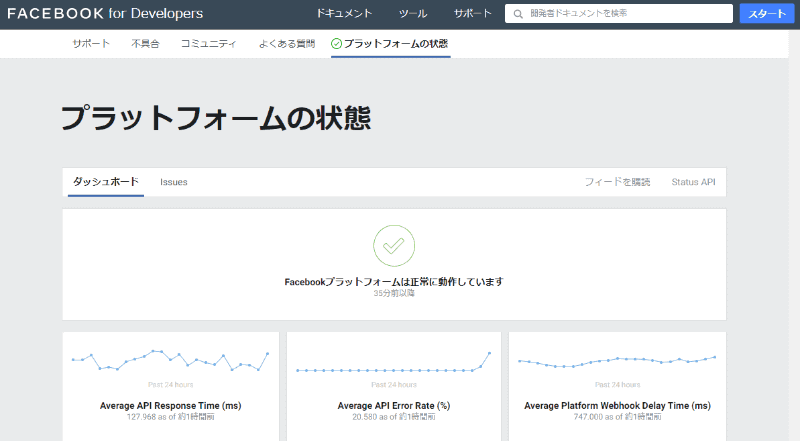The image size is (800, 441).
Task: Go to サポート in the sub navigation
Action: (91, 44)
